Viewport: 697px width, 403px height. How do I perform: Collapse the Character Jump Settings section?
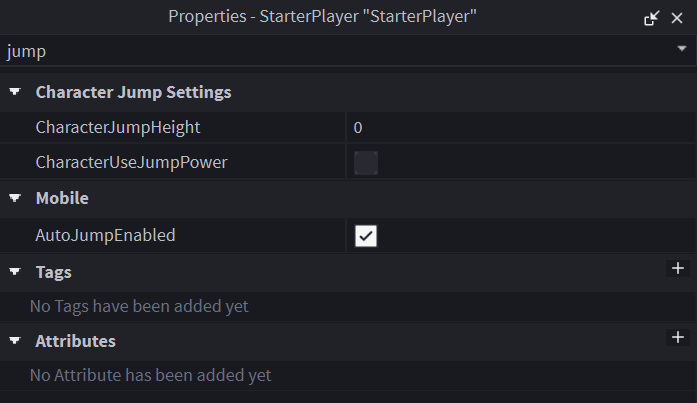tap(15, 92)
